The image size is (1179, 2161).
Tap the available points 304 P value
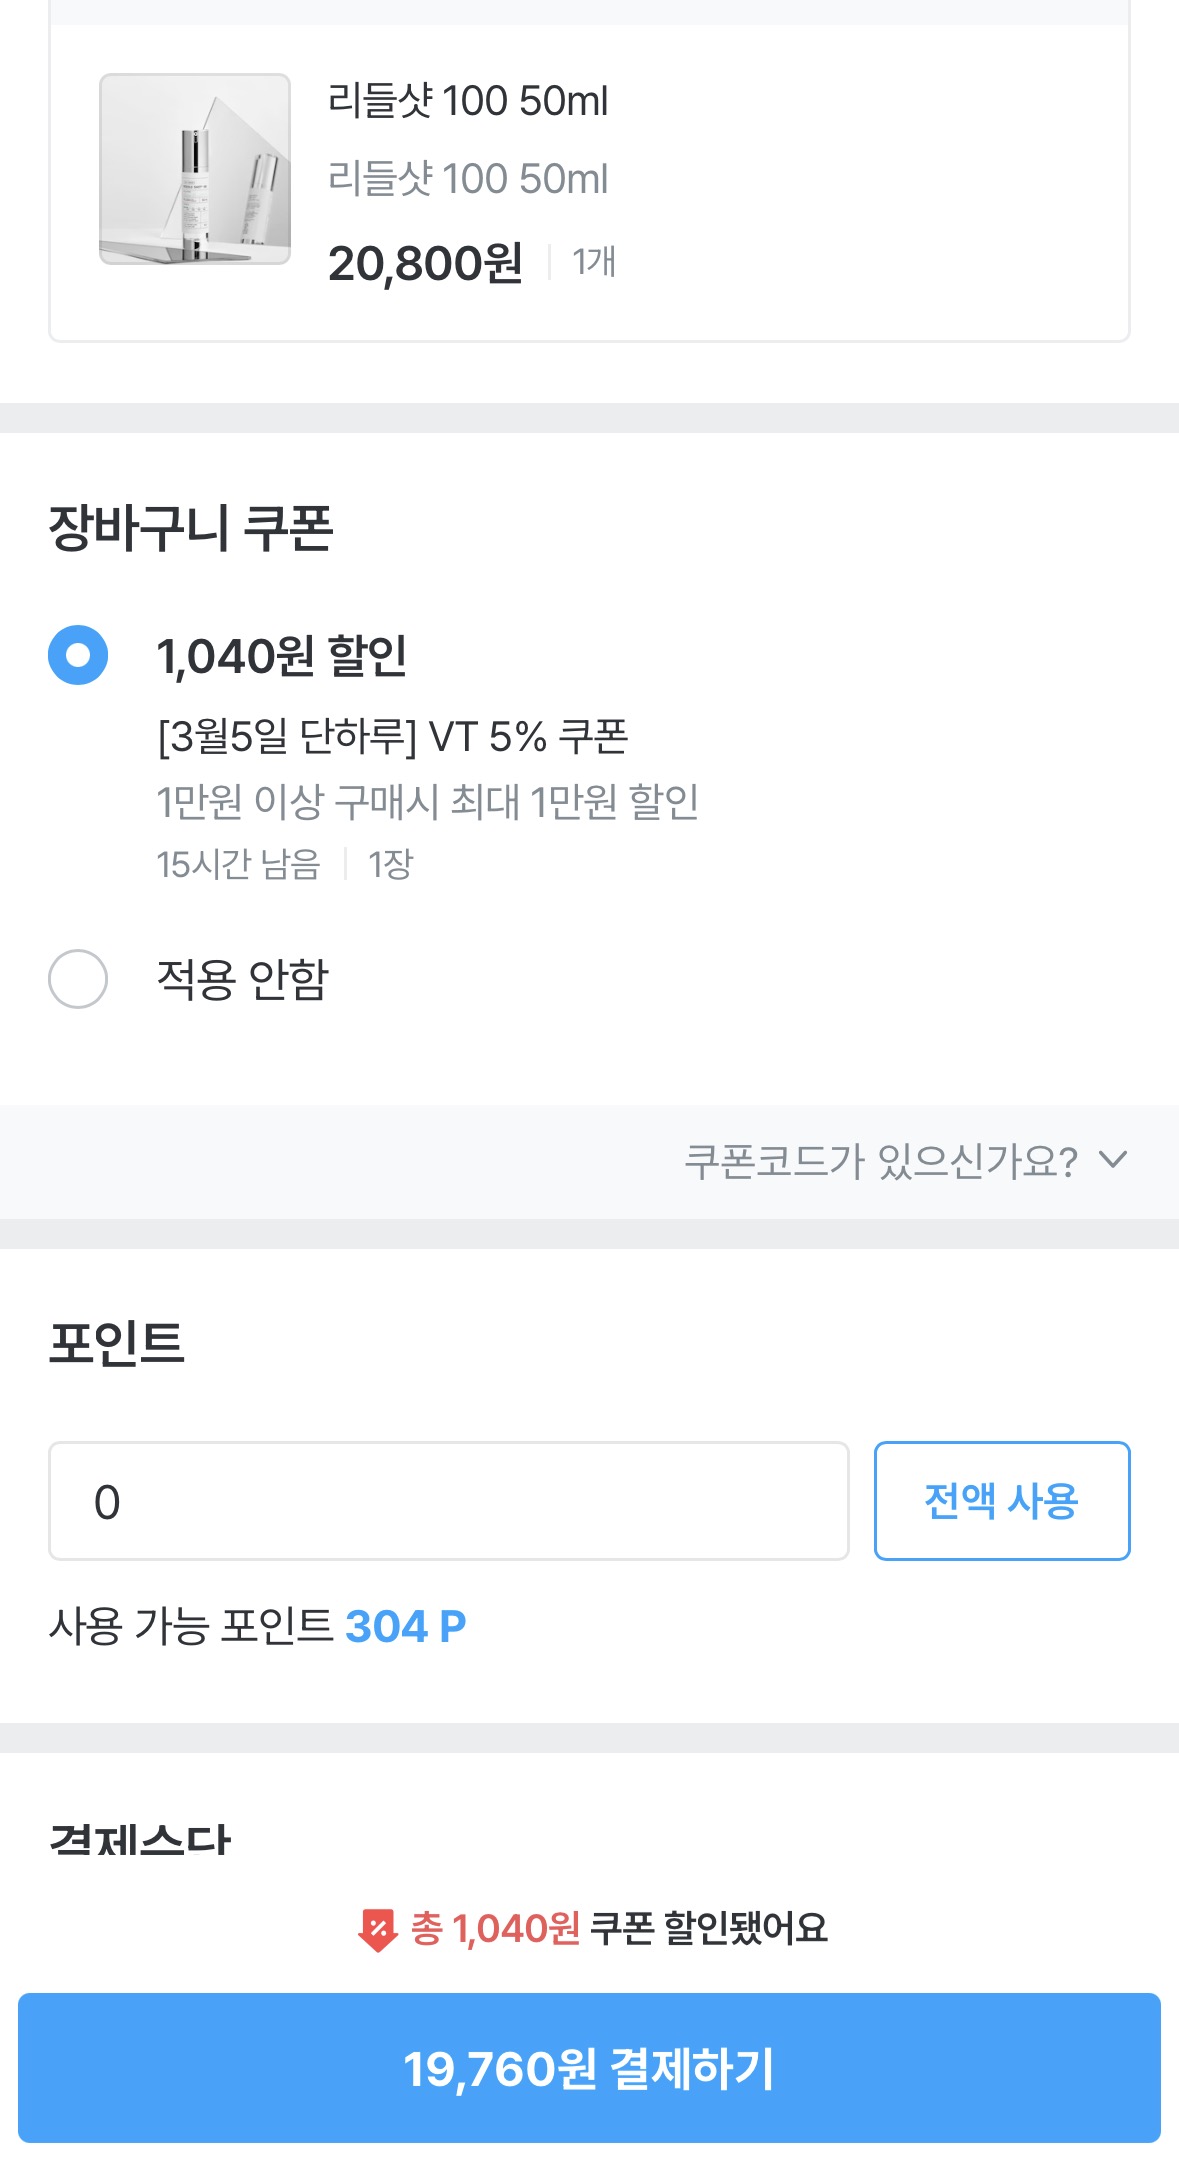[405, 1626]
